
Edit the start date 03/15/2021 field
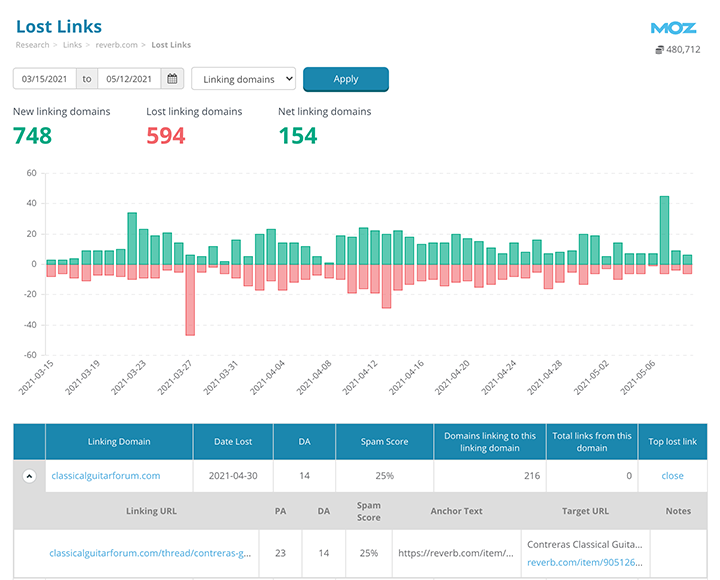44,79
